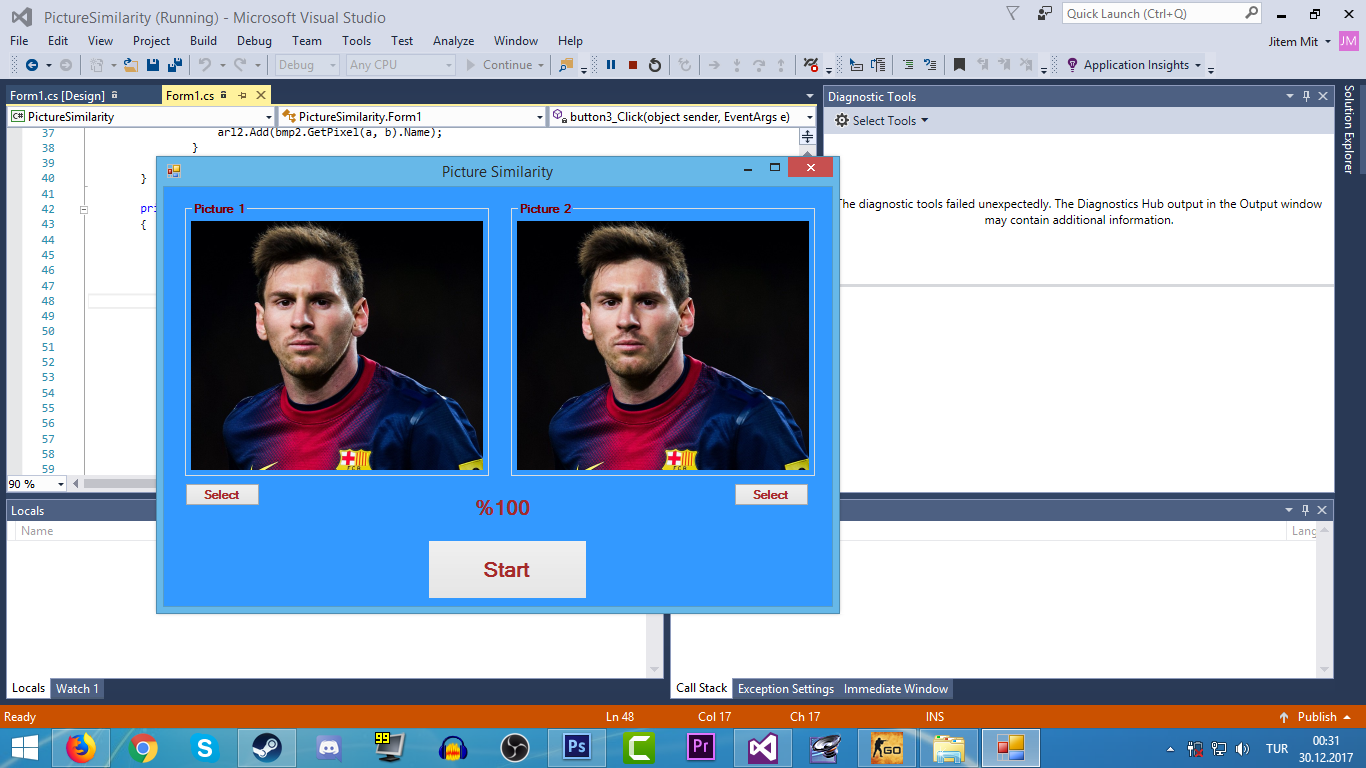Image resolution: width=1366 pixels, height=768 pixels.
Task: Toggle the volume speaker icon in the tray
Action: pos(1242,749)
